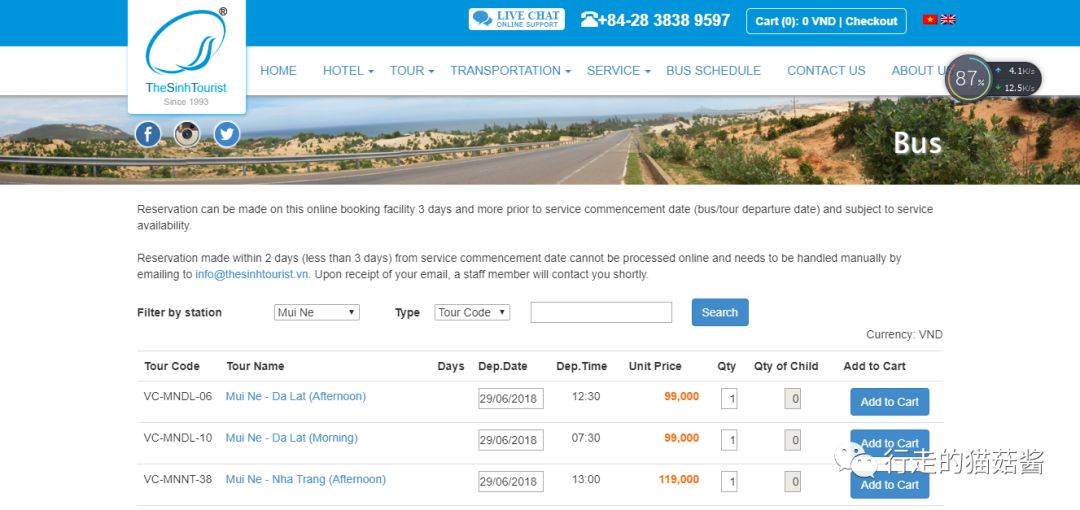This screenshot has width=1080, height=510.
Task: Expand TOUR menu
Action: [x=412, y=70]
